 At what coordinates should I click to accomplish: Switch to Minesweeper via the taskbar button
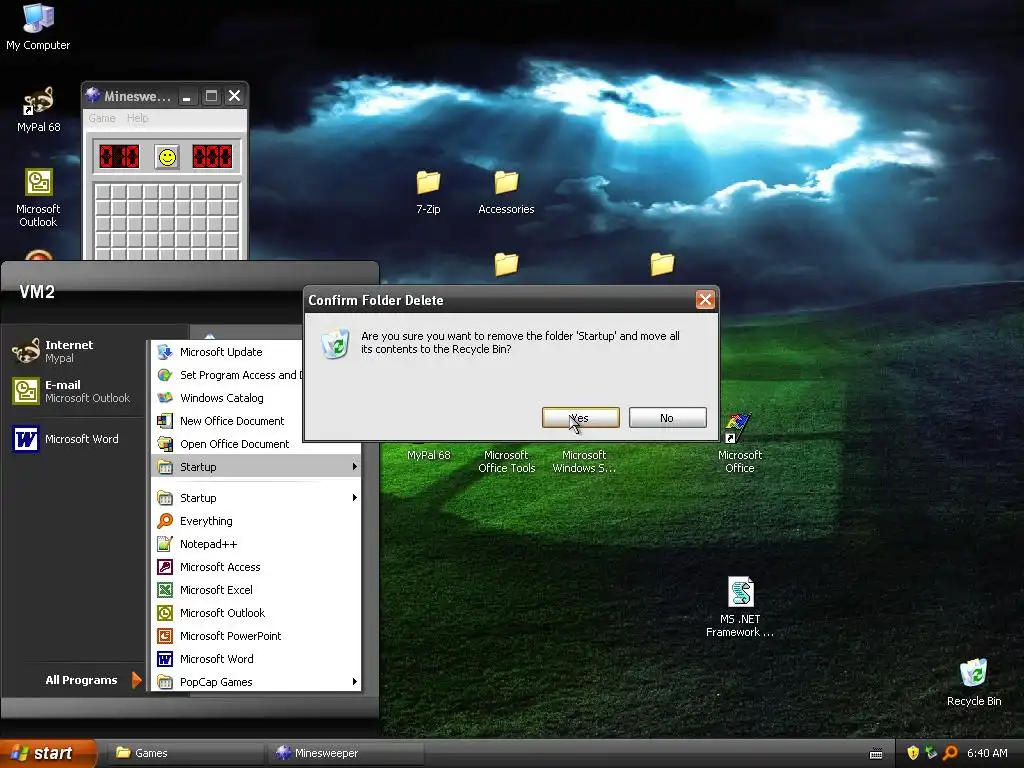346,753
